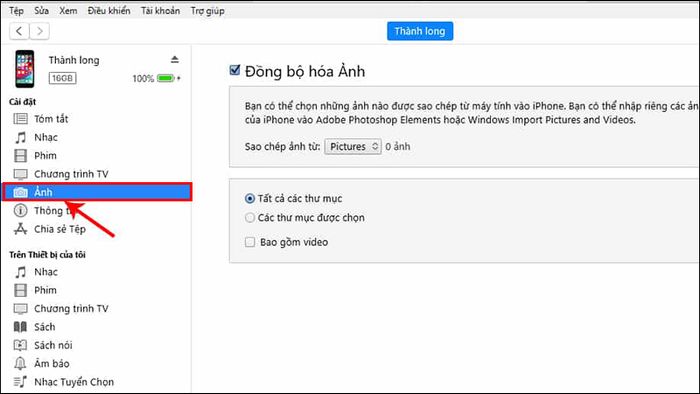Open the Pictures source dropdown

[353, 146]
